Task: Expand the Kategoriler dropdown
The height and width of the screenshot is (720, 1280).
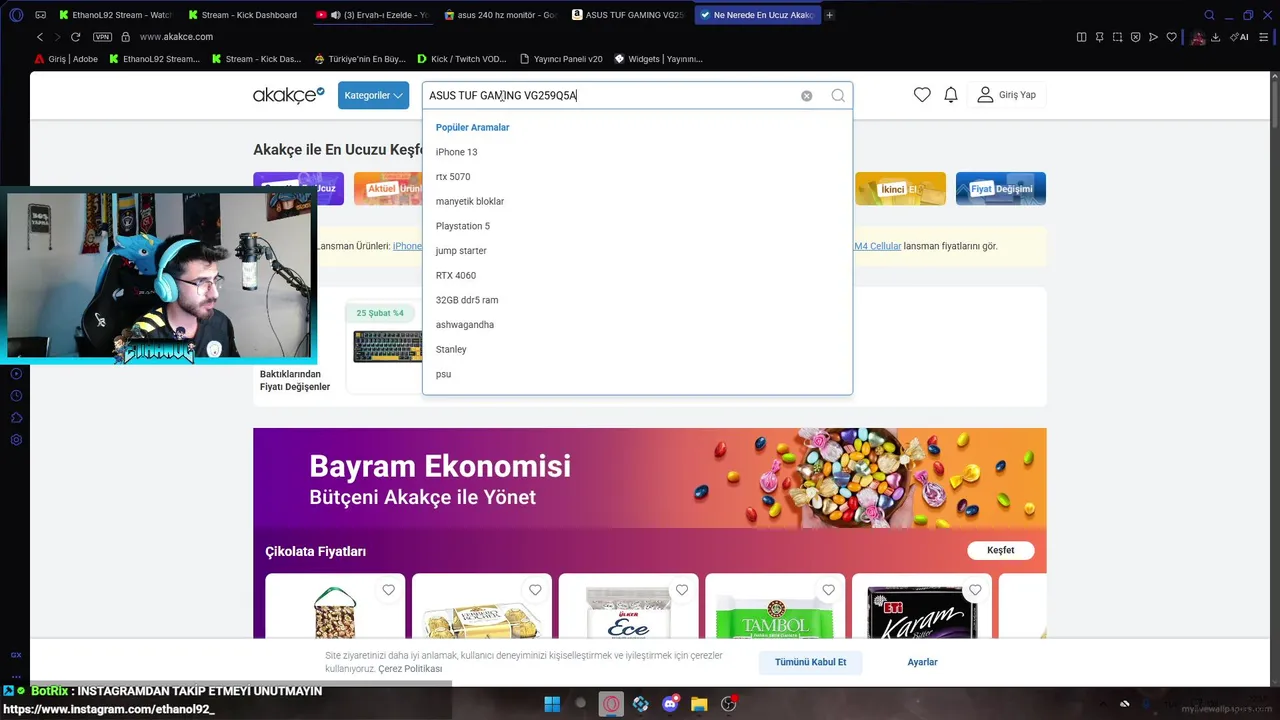Action: pos(373,95)
